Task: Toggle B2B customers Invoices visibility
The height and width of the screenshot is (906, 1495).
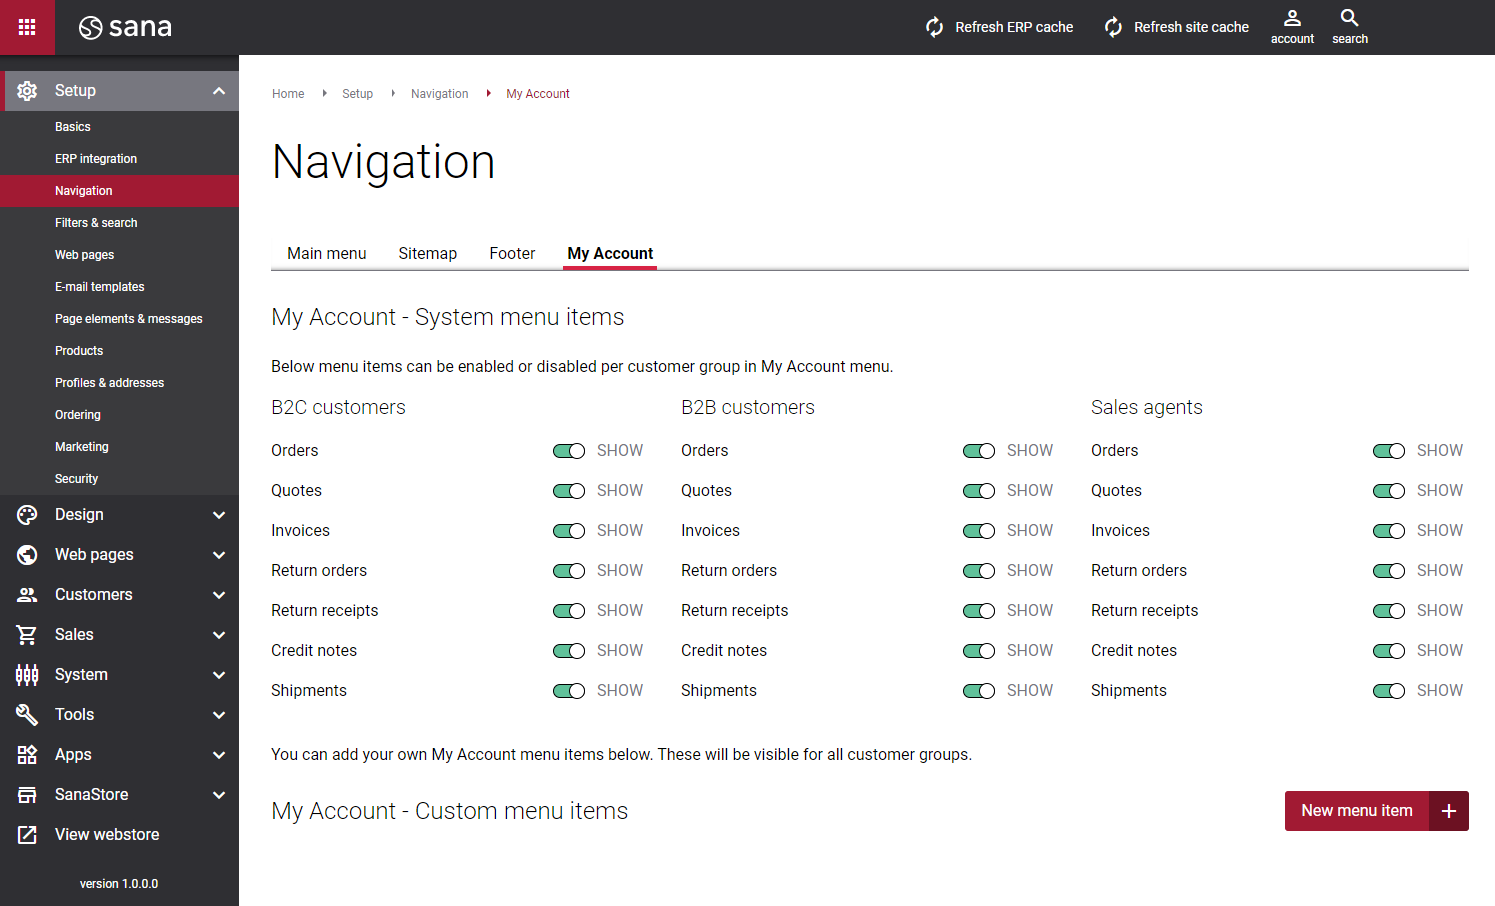Action: [x=979, y=531]
